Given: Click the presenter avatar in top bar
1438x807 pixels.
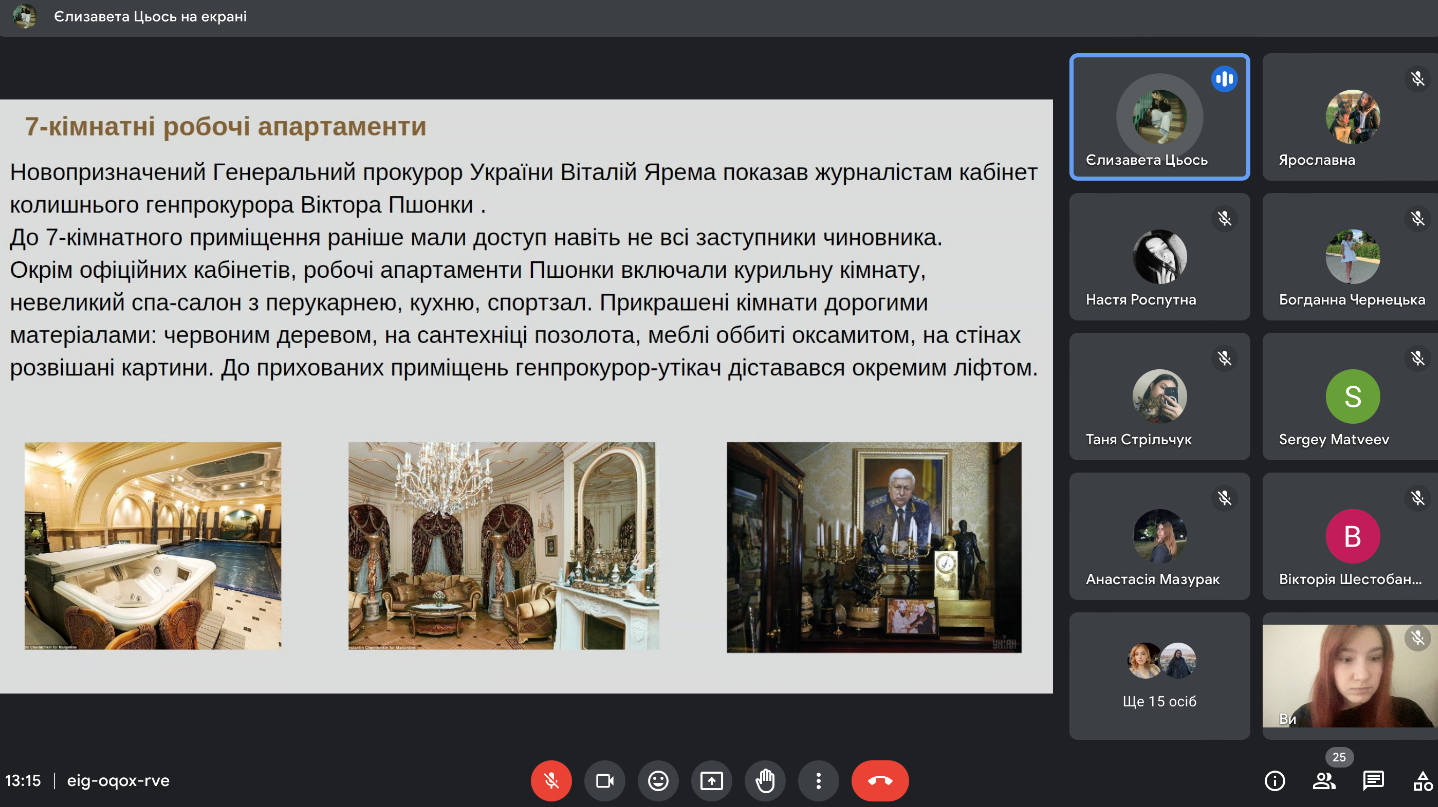Looking at the screenshot, I should pos(25,16).
